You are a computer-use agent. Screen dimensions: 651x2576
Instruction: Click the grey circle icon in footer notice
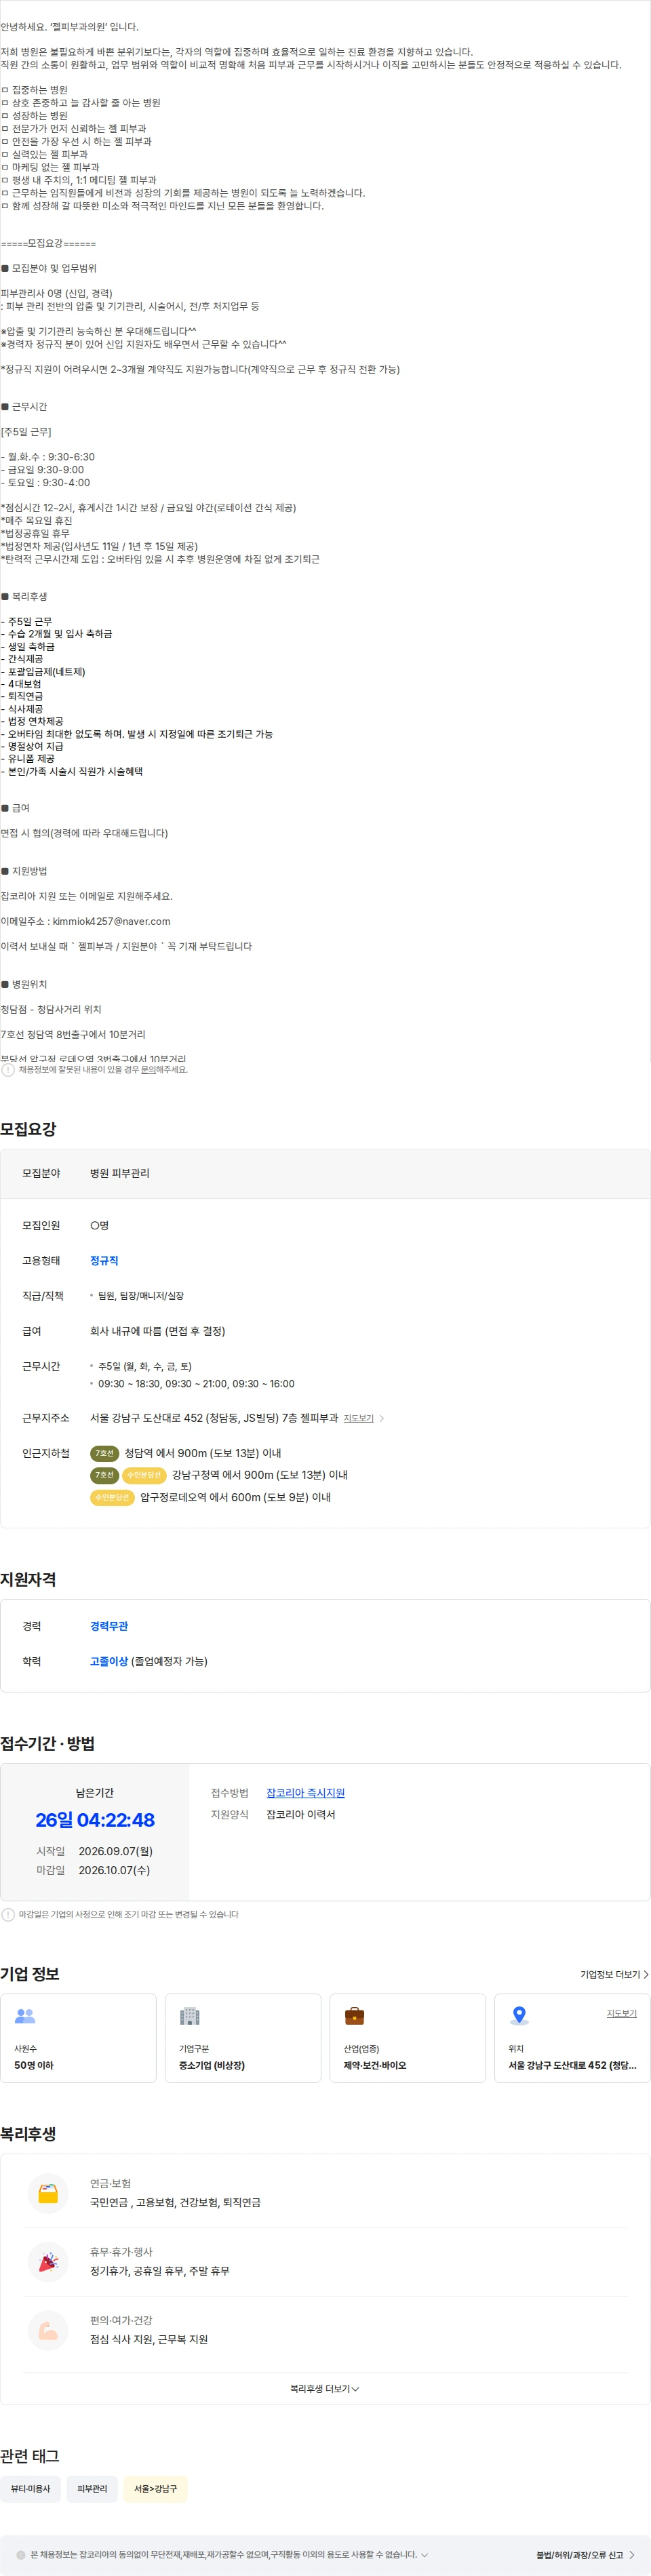[20, 2554]
